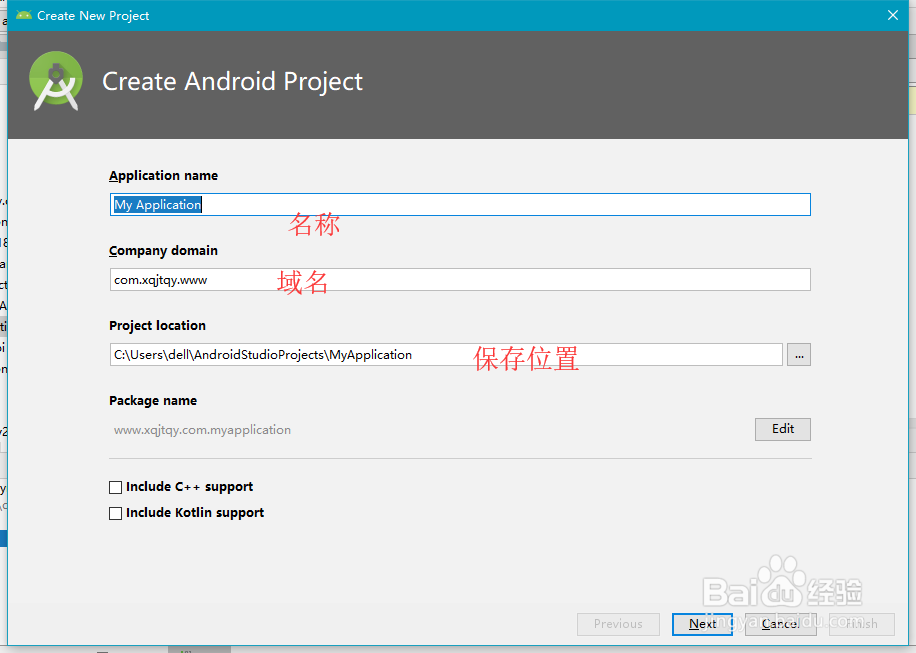The width and height of the screenshot is (916, 653).
Task: Click the Android robot logo in the header
Action: point(55,81)
